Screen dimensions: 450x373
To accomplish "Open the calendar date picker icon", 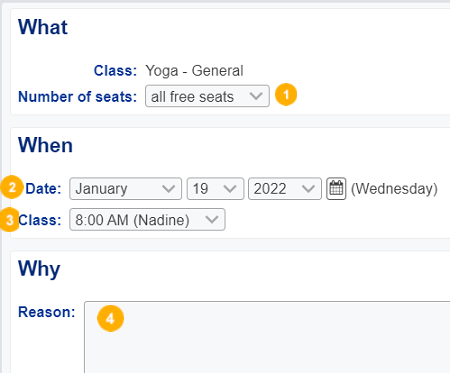I will tap(336, 189).
